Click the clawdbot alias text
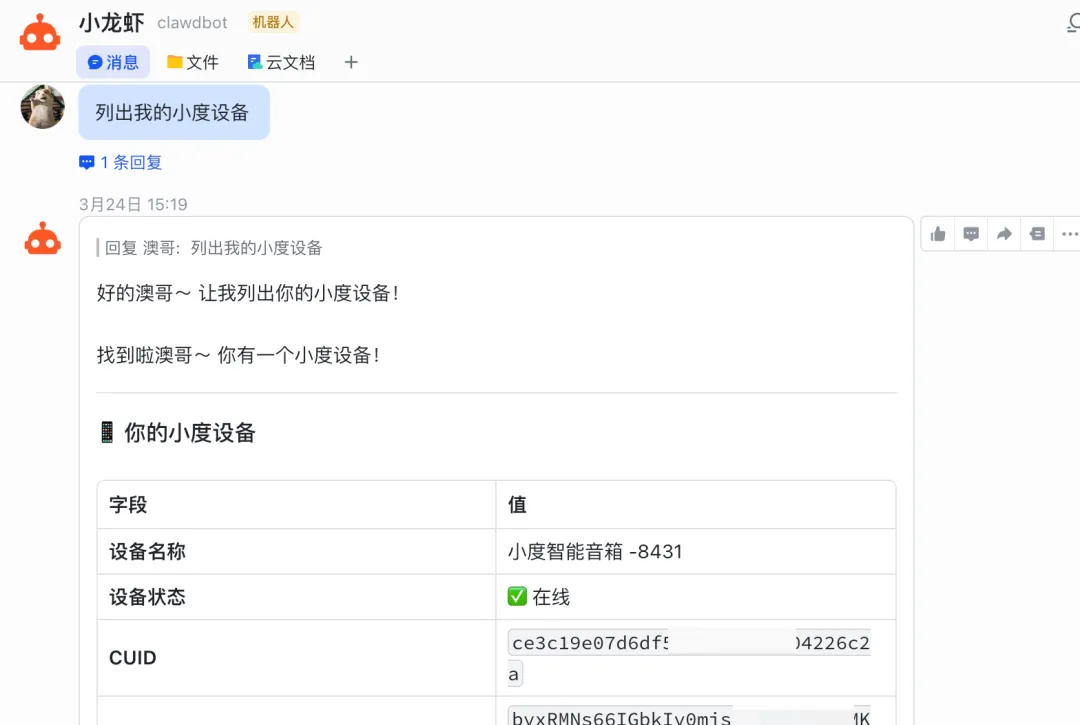1080x725 pixels. (192, 23)
